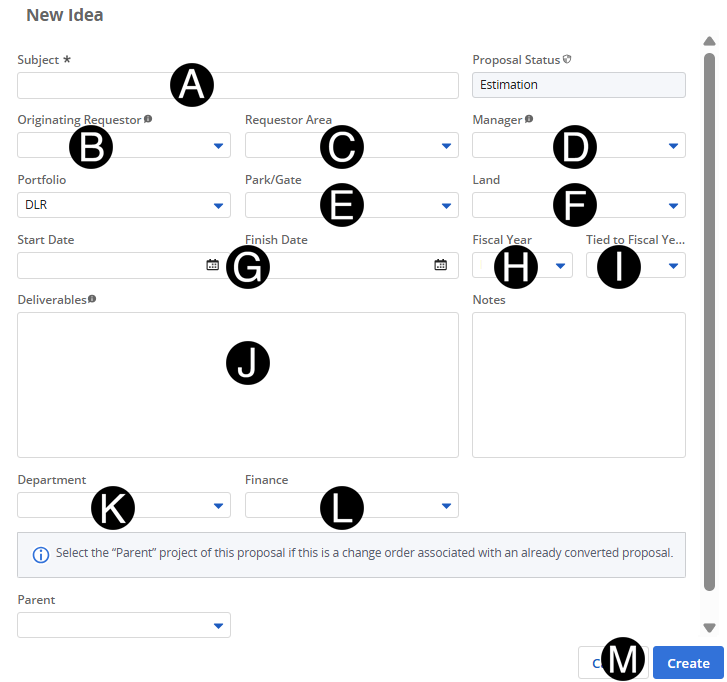
Task: Open the Parent project dropdown
Action: click(218, 626)
